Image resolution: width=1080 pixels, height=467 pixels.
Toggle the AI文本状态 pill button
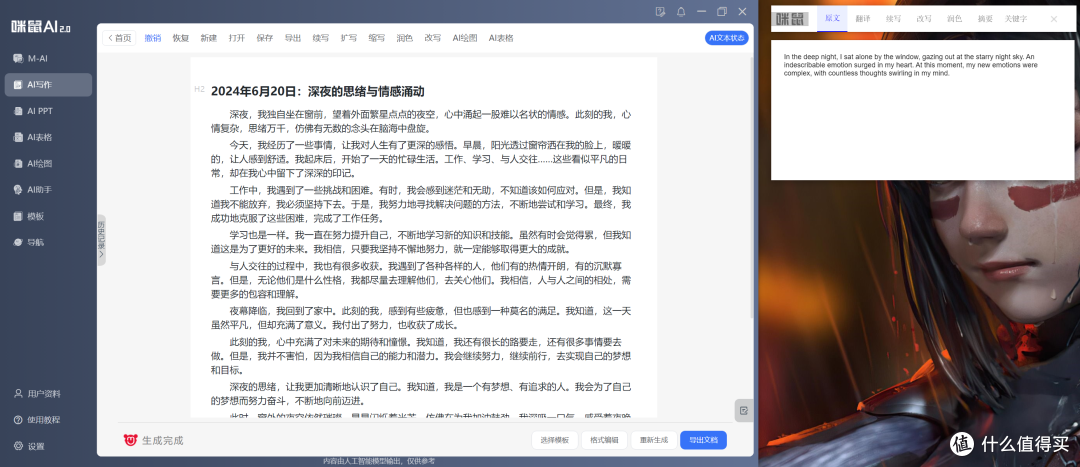(727, 38)
